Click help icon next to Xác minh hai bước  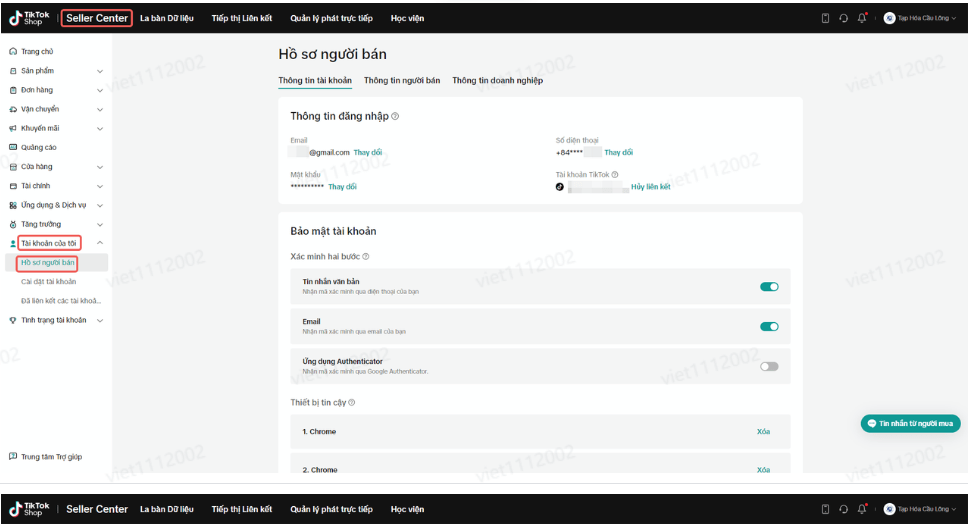click(x=366, y=257)
